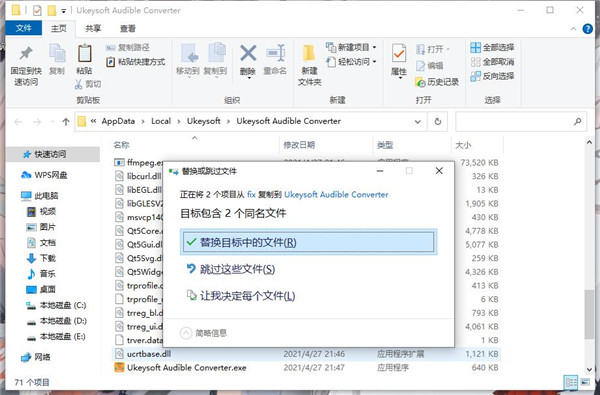The image size is (600, 395).
Task: Select Ukeysoft Audible Converter.exe file
Action: click(x=187, y=367)
